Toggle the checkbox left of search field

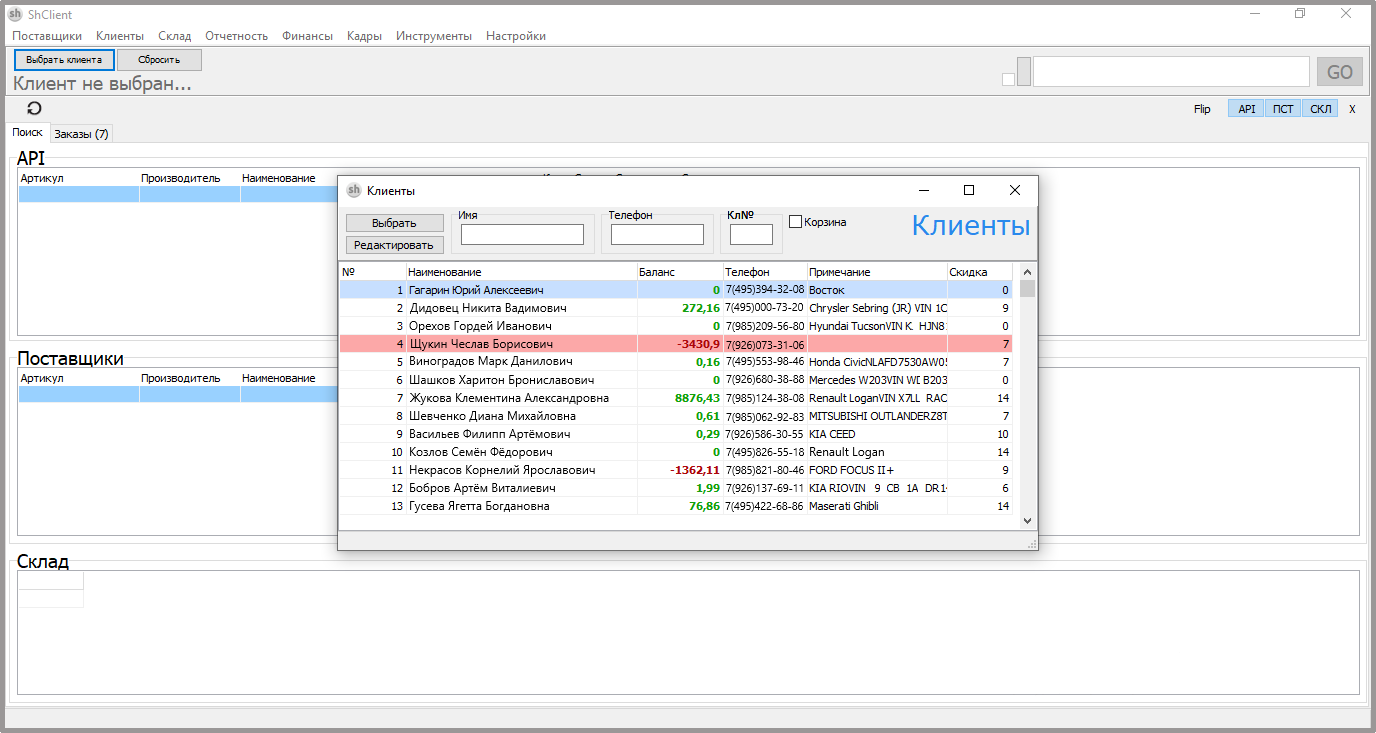tap(1008, 80)
